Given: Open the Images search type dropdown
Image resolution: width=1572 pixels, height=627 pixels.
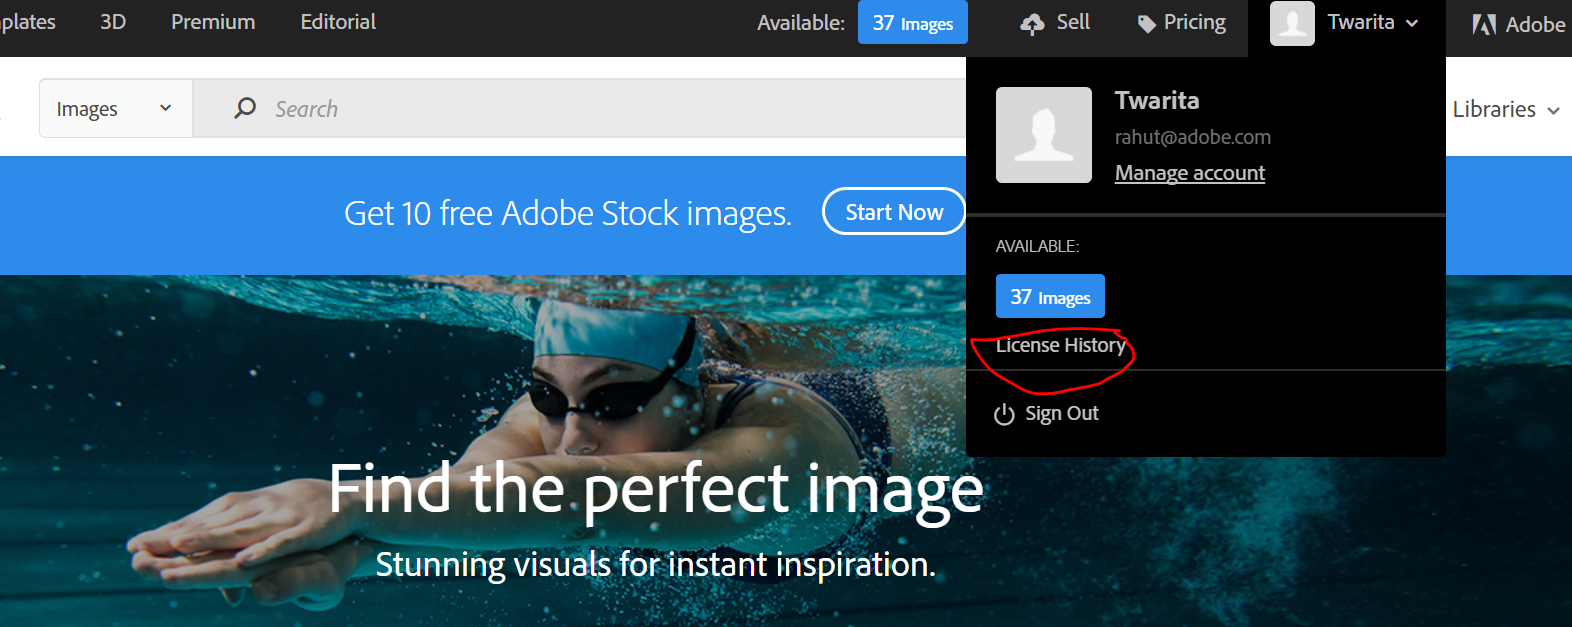Looking at the screenshot, I should 116,108.
